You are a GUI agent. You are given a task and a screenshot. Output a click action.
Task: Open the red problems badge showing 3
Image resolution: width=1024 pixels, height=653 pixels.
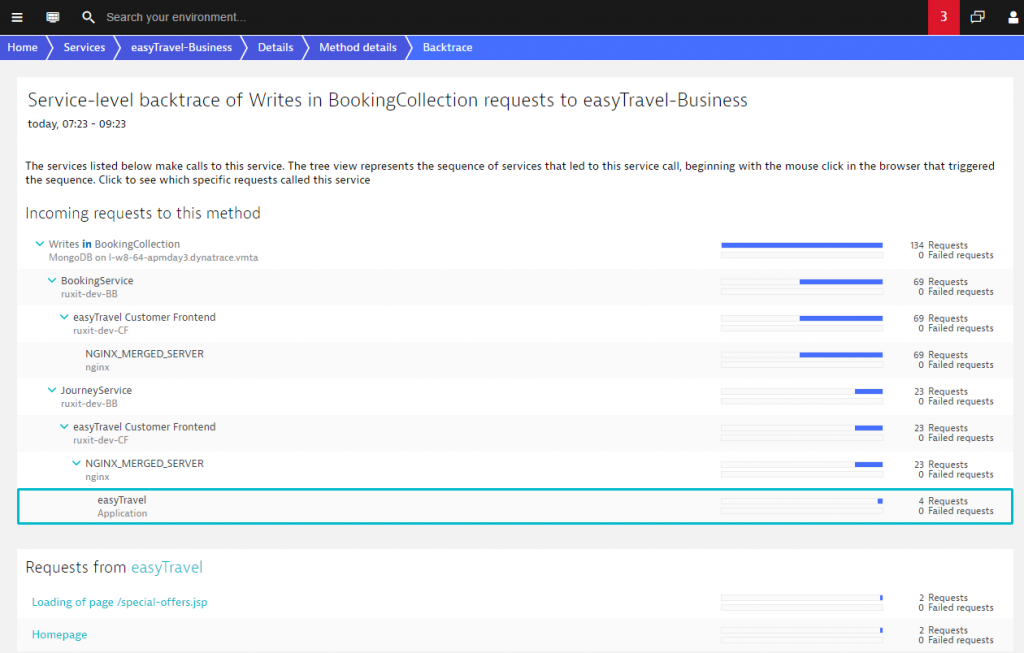(943, 17)
